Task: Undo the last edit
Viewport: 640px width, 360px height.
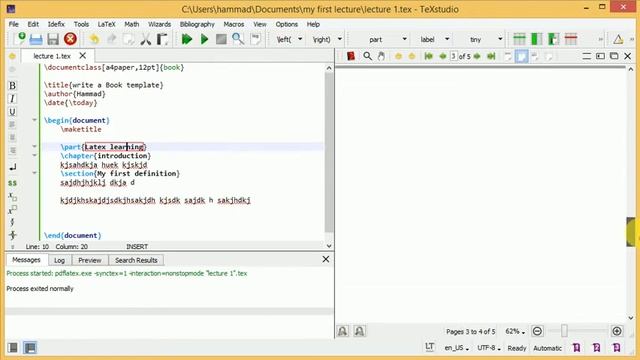Action: [94, 39]
